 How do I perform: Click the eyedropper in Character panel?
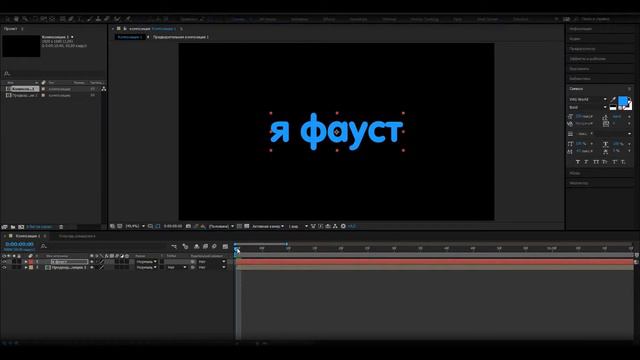point(613,99)
